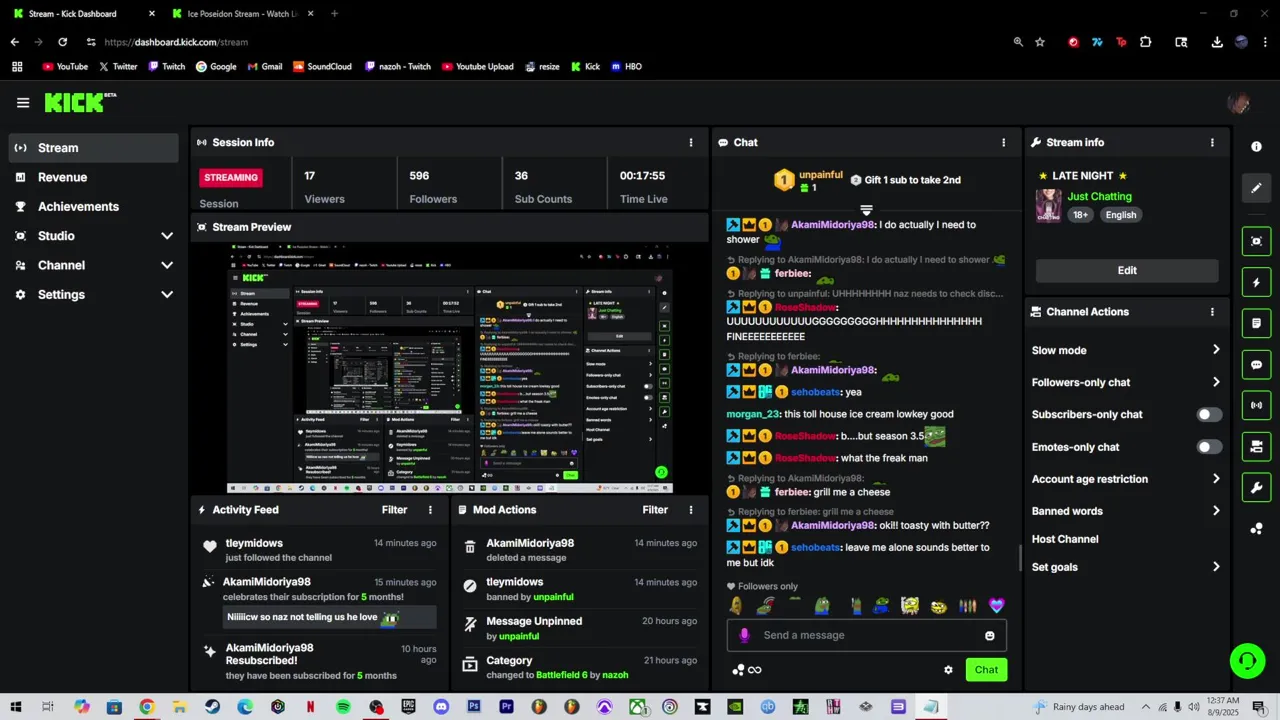Viewport: 1280px width, 720px height.
Task: Open Spotify from the taskbar
Action: (x=343, y=707)
